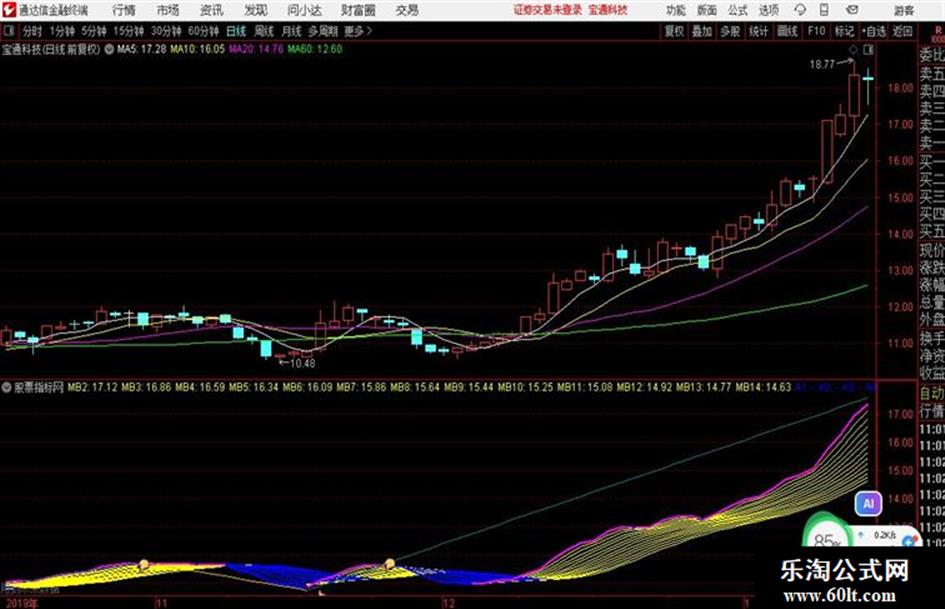This screenshot has height=609, width=945.
Task: Open the AI assistant floating button
Action: pyautogui.click(x=868, y=503)
